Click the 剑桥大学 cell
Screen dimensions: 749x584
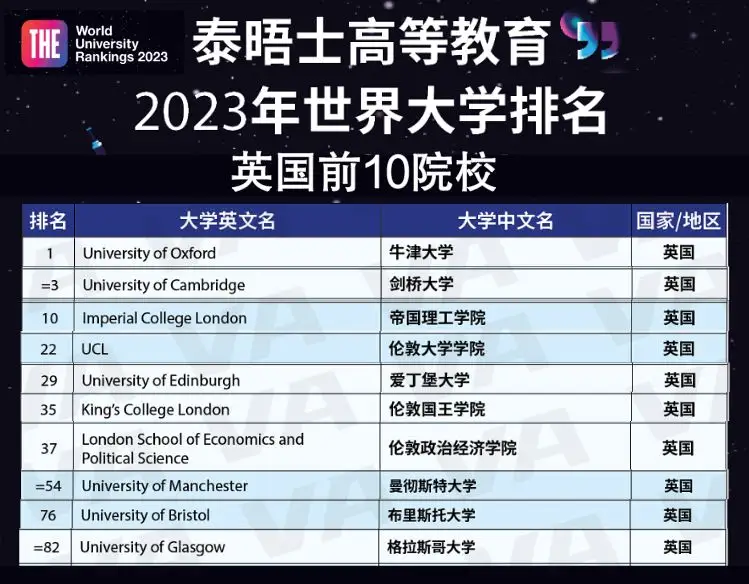(506, 285)
